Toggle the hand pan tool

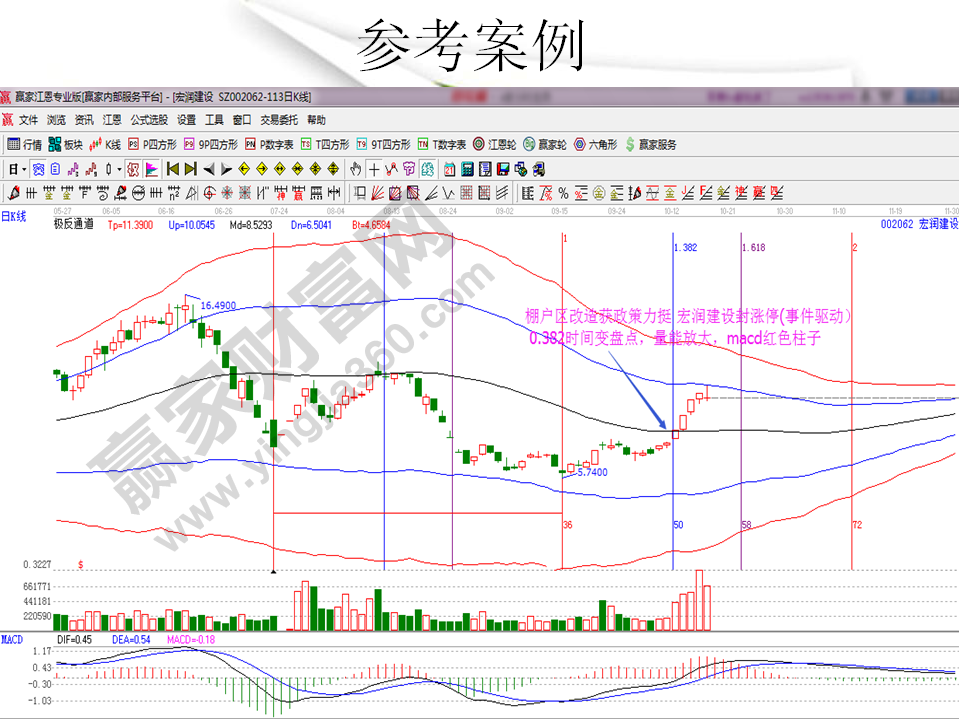[355, 170]
